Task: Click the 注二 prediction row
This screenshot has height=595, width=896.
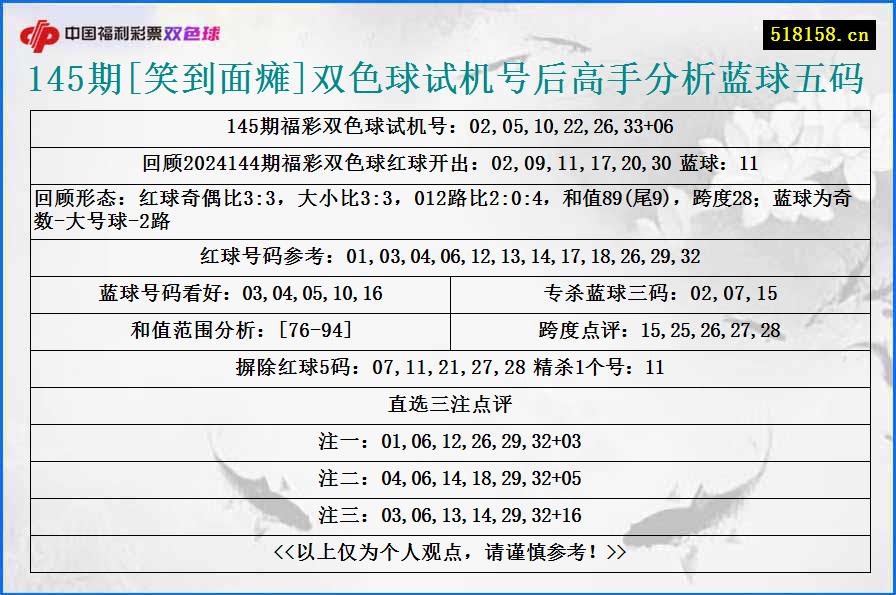Action: point(448,478)
